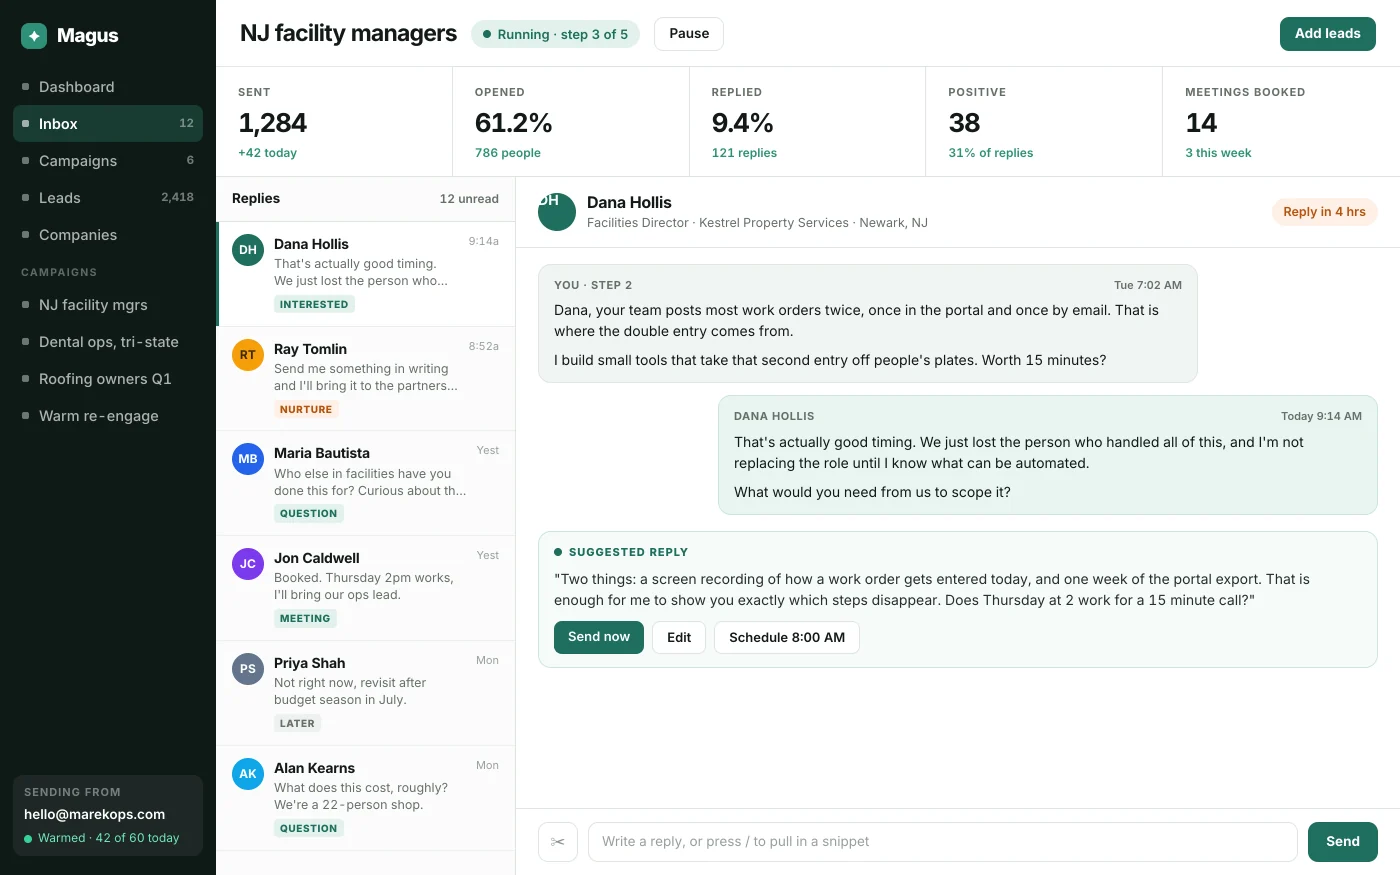Open Priya Shah's reply in the list

(x=366, y=694)
